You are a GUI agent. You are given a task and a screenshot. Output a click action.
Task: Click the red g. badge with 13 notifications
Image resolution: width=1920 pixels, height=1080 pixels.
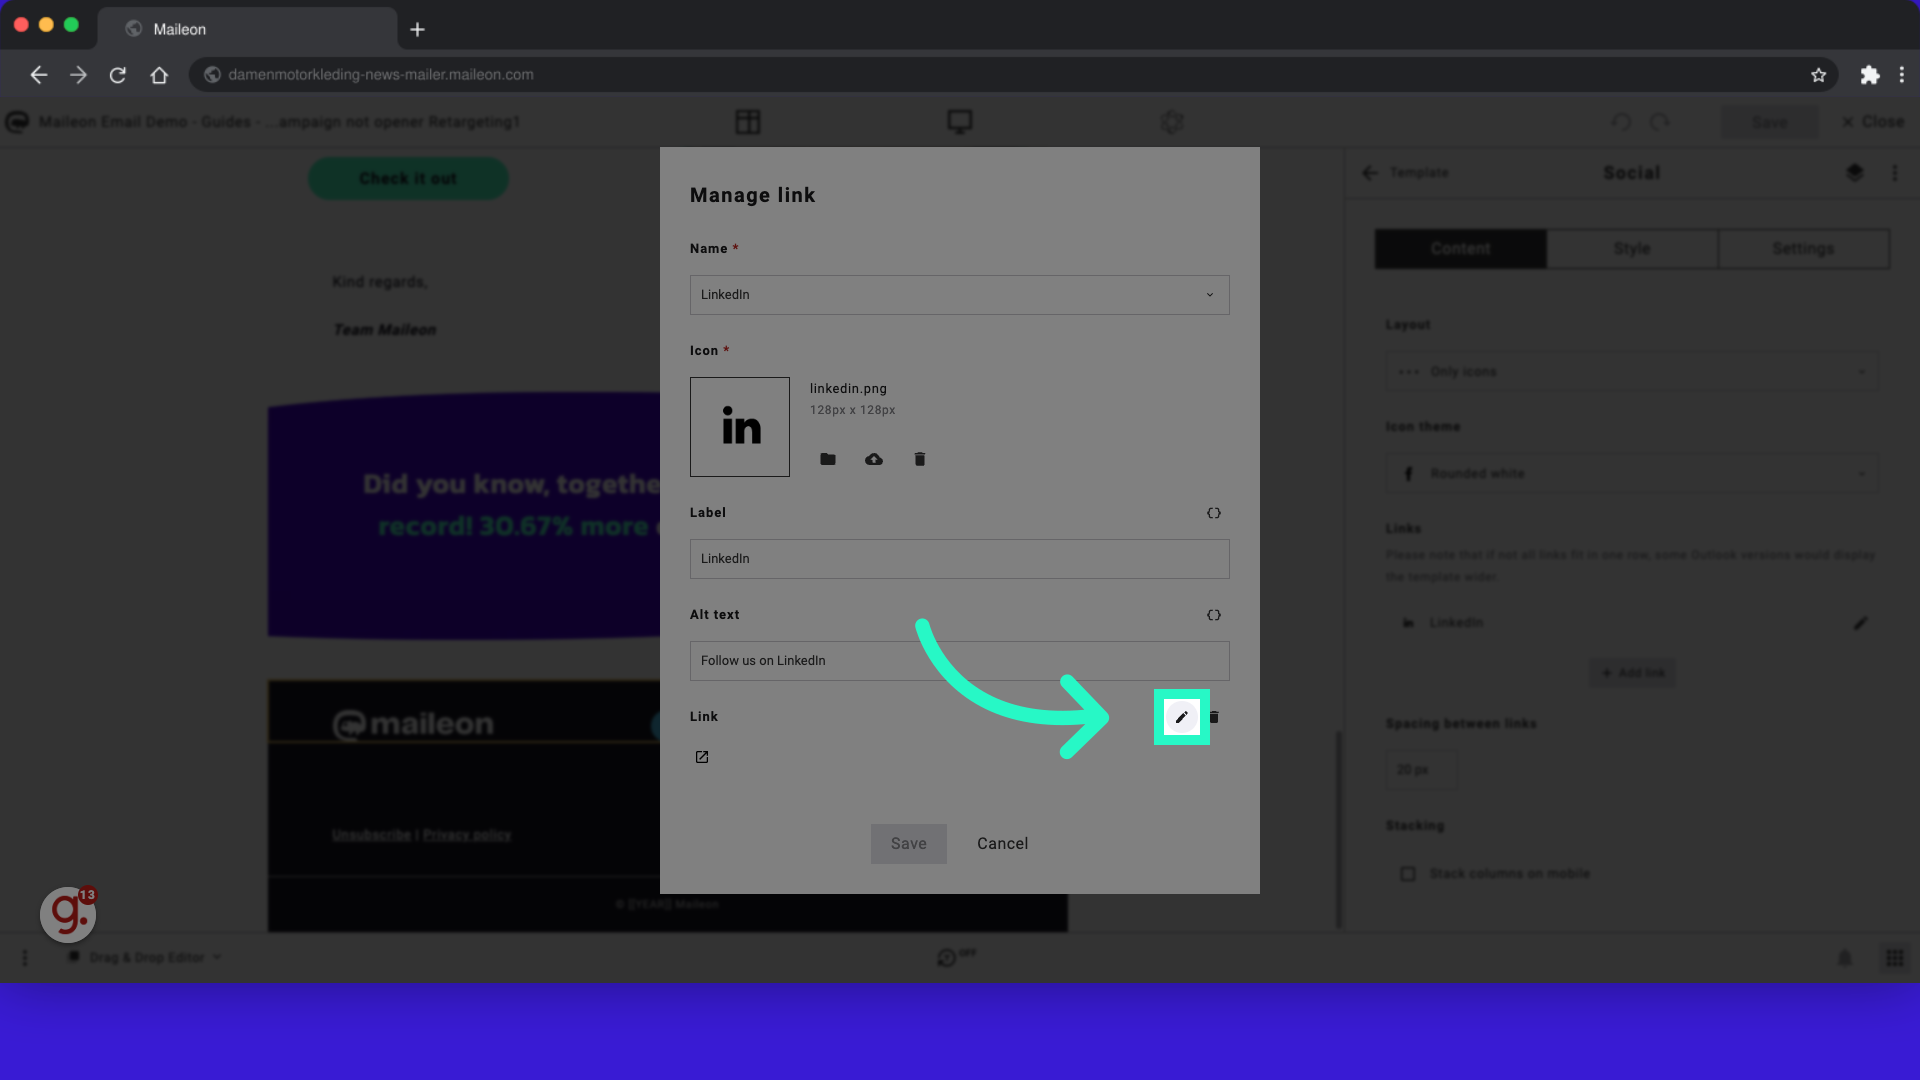point(68,914)
